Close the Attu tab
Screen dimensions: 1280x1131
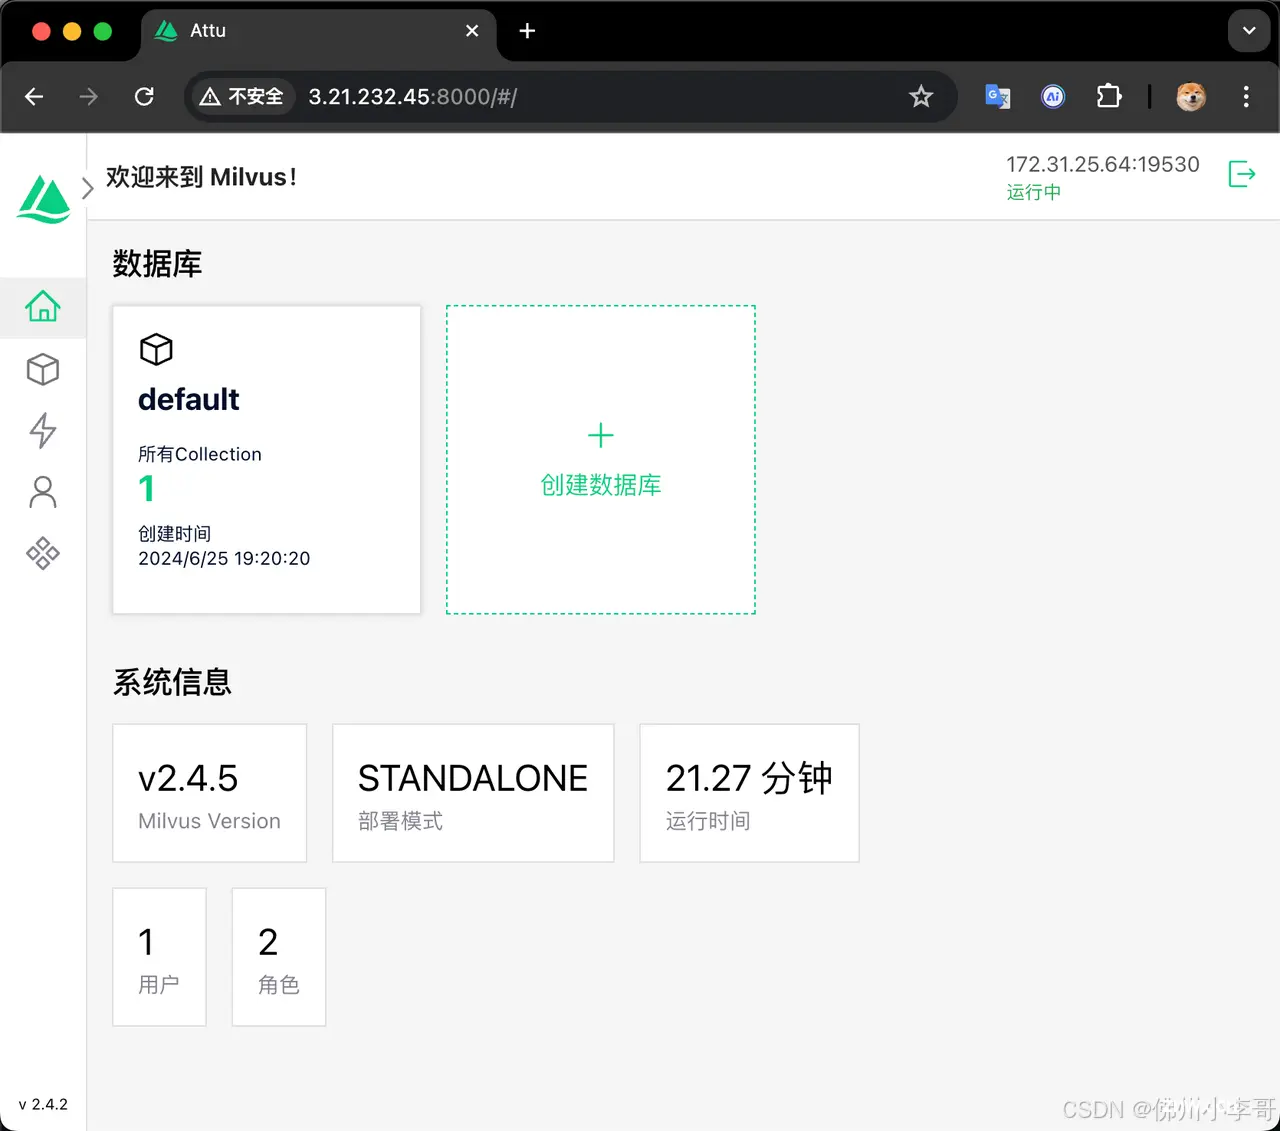pyautogui.click(x=472, y=31)
